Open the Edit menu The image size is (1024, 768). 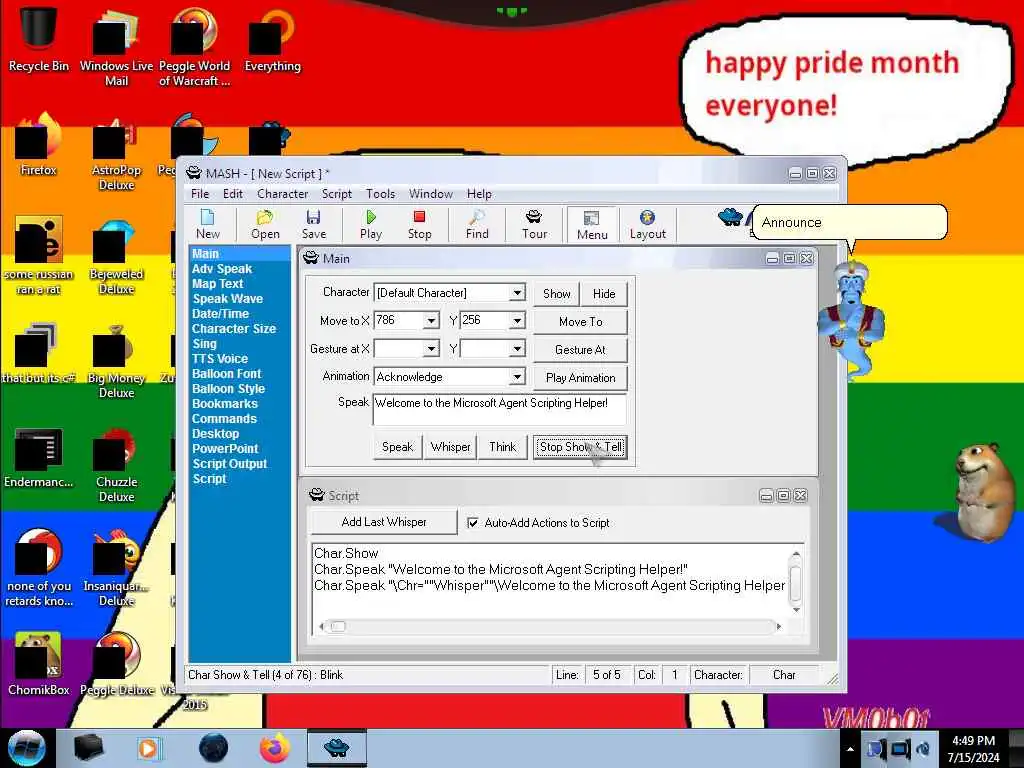[x=232, y=194]
